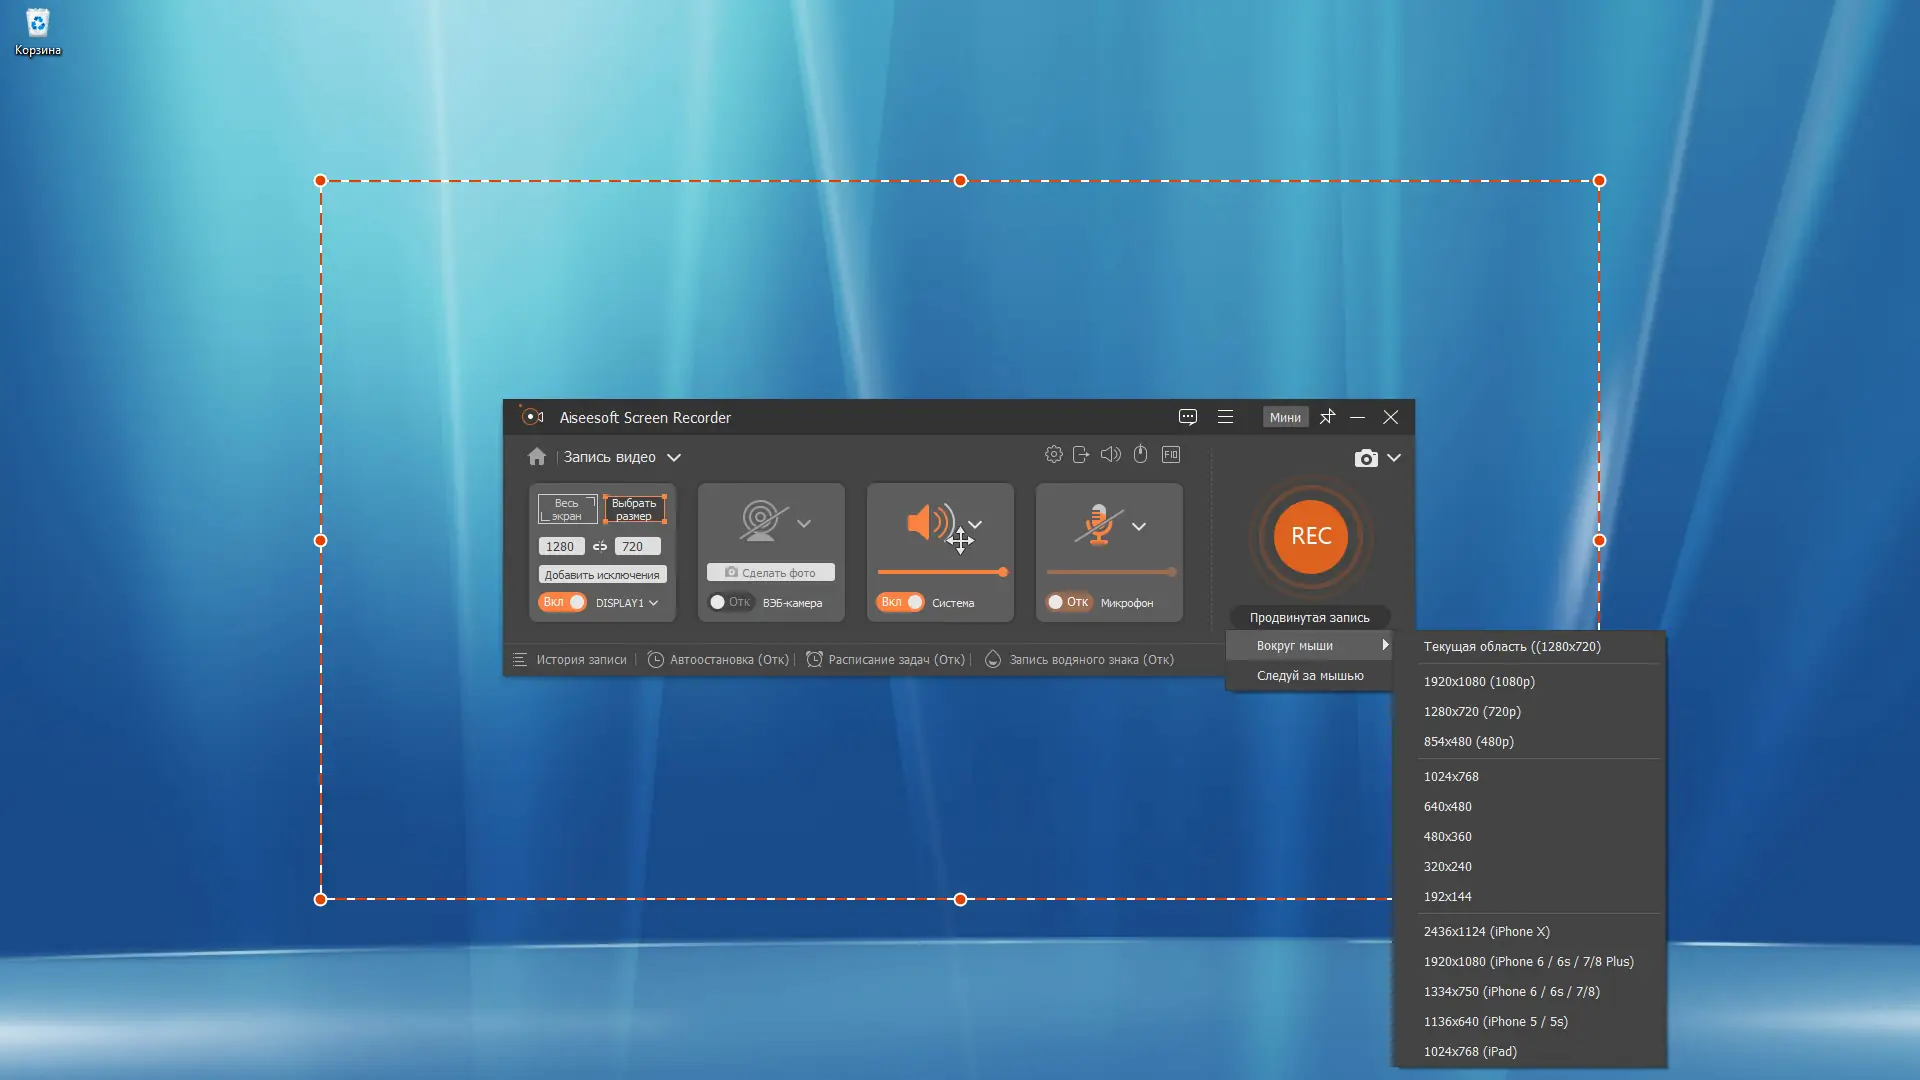Screen dimensions: 1920x1080
Task: Expand the Запись видео mode dropdown
Action: tap(674, 458)
